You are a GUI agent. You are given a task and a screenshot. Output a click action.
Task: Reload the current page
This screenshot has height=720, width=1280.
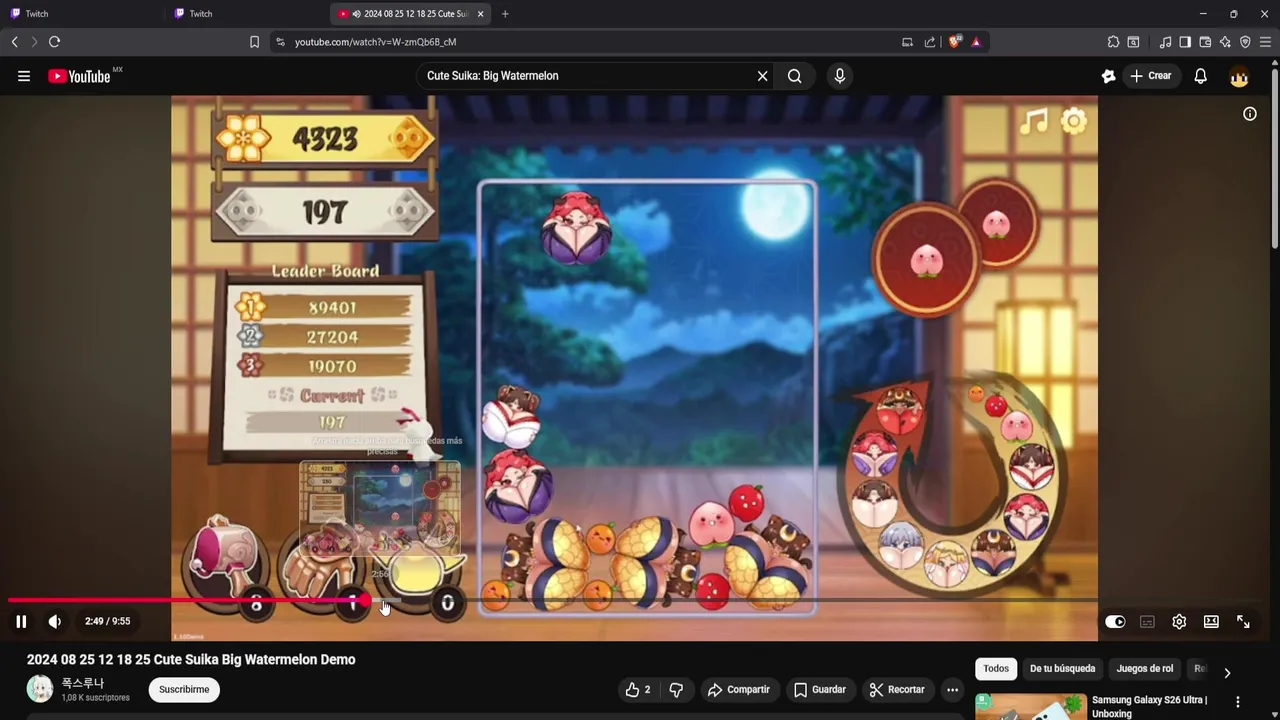tap(55, 42)
